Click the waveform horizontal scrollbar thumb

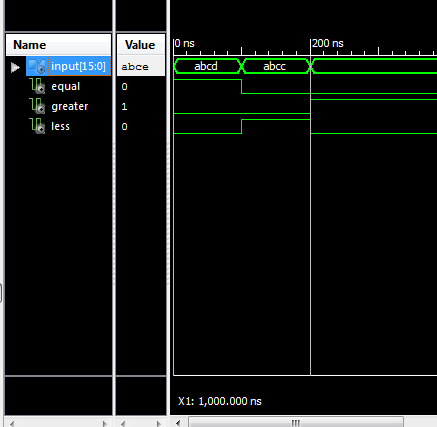click(296, 423)
